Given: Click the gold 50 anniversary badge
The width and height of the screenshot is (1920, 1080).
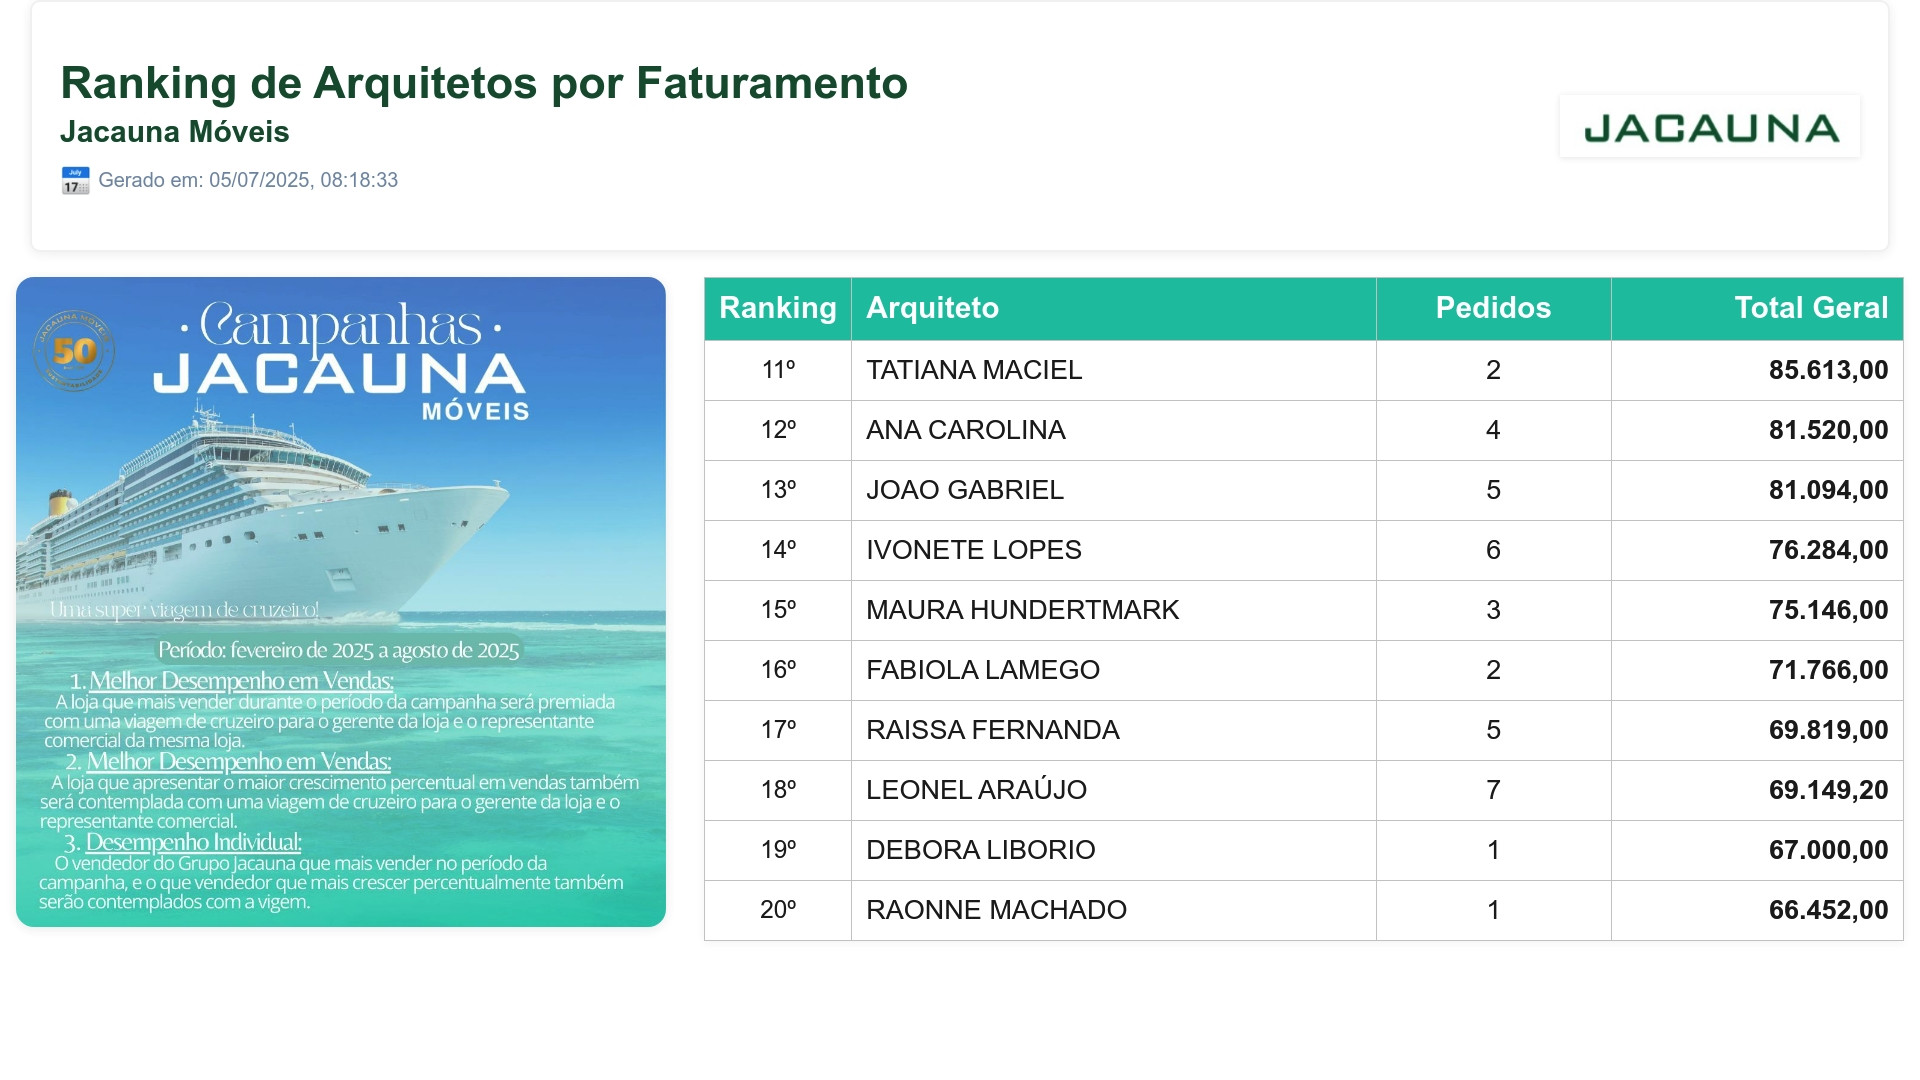Looking at the screenshot, I should click(x=74, y=351).
